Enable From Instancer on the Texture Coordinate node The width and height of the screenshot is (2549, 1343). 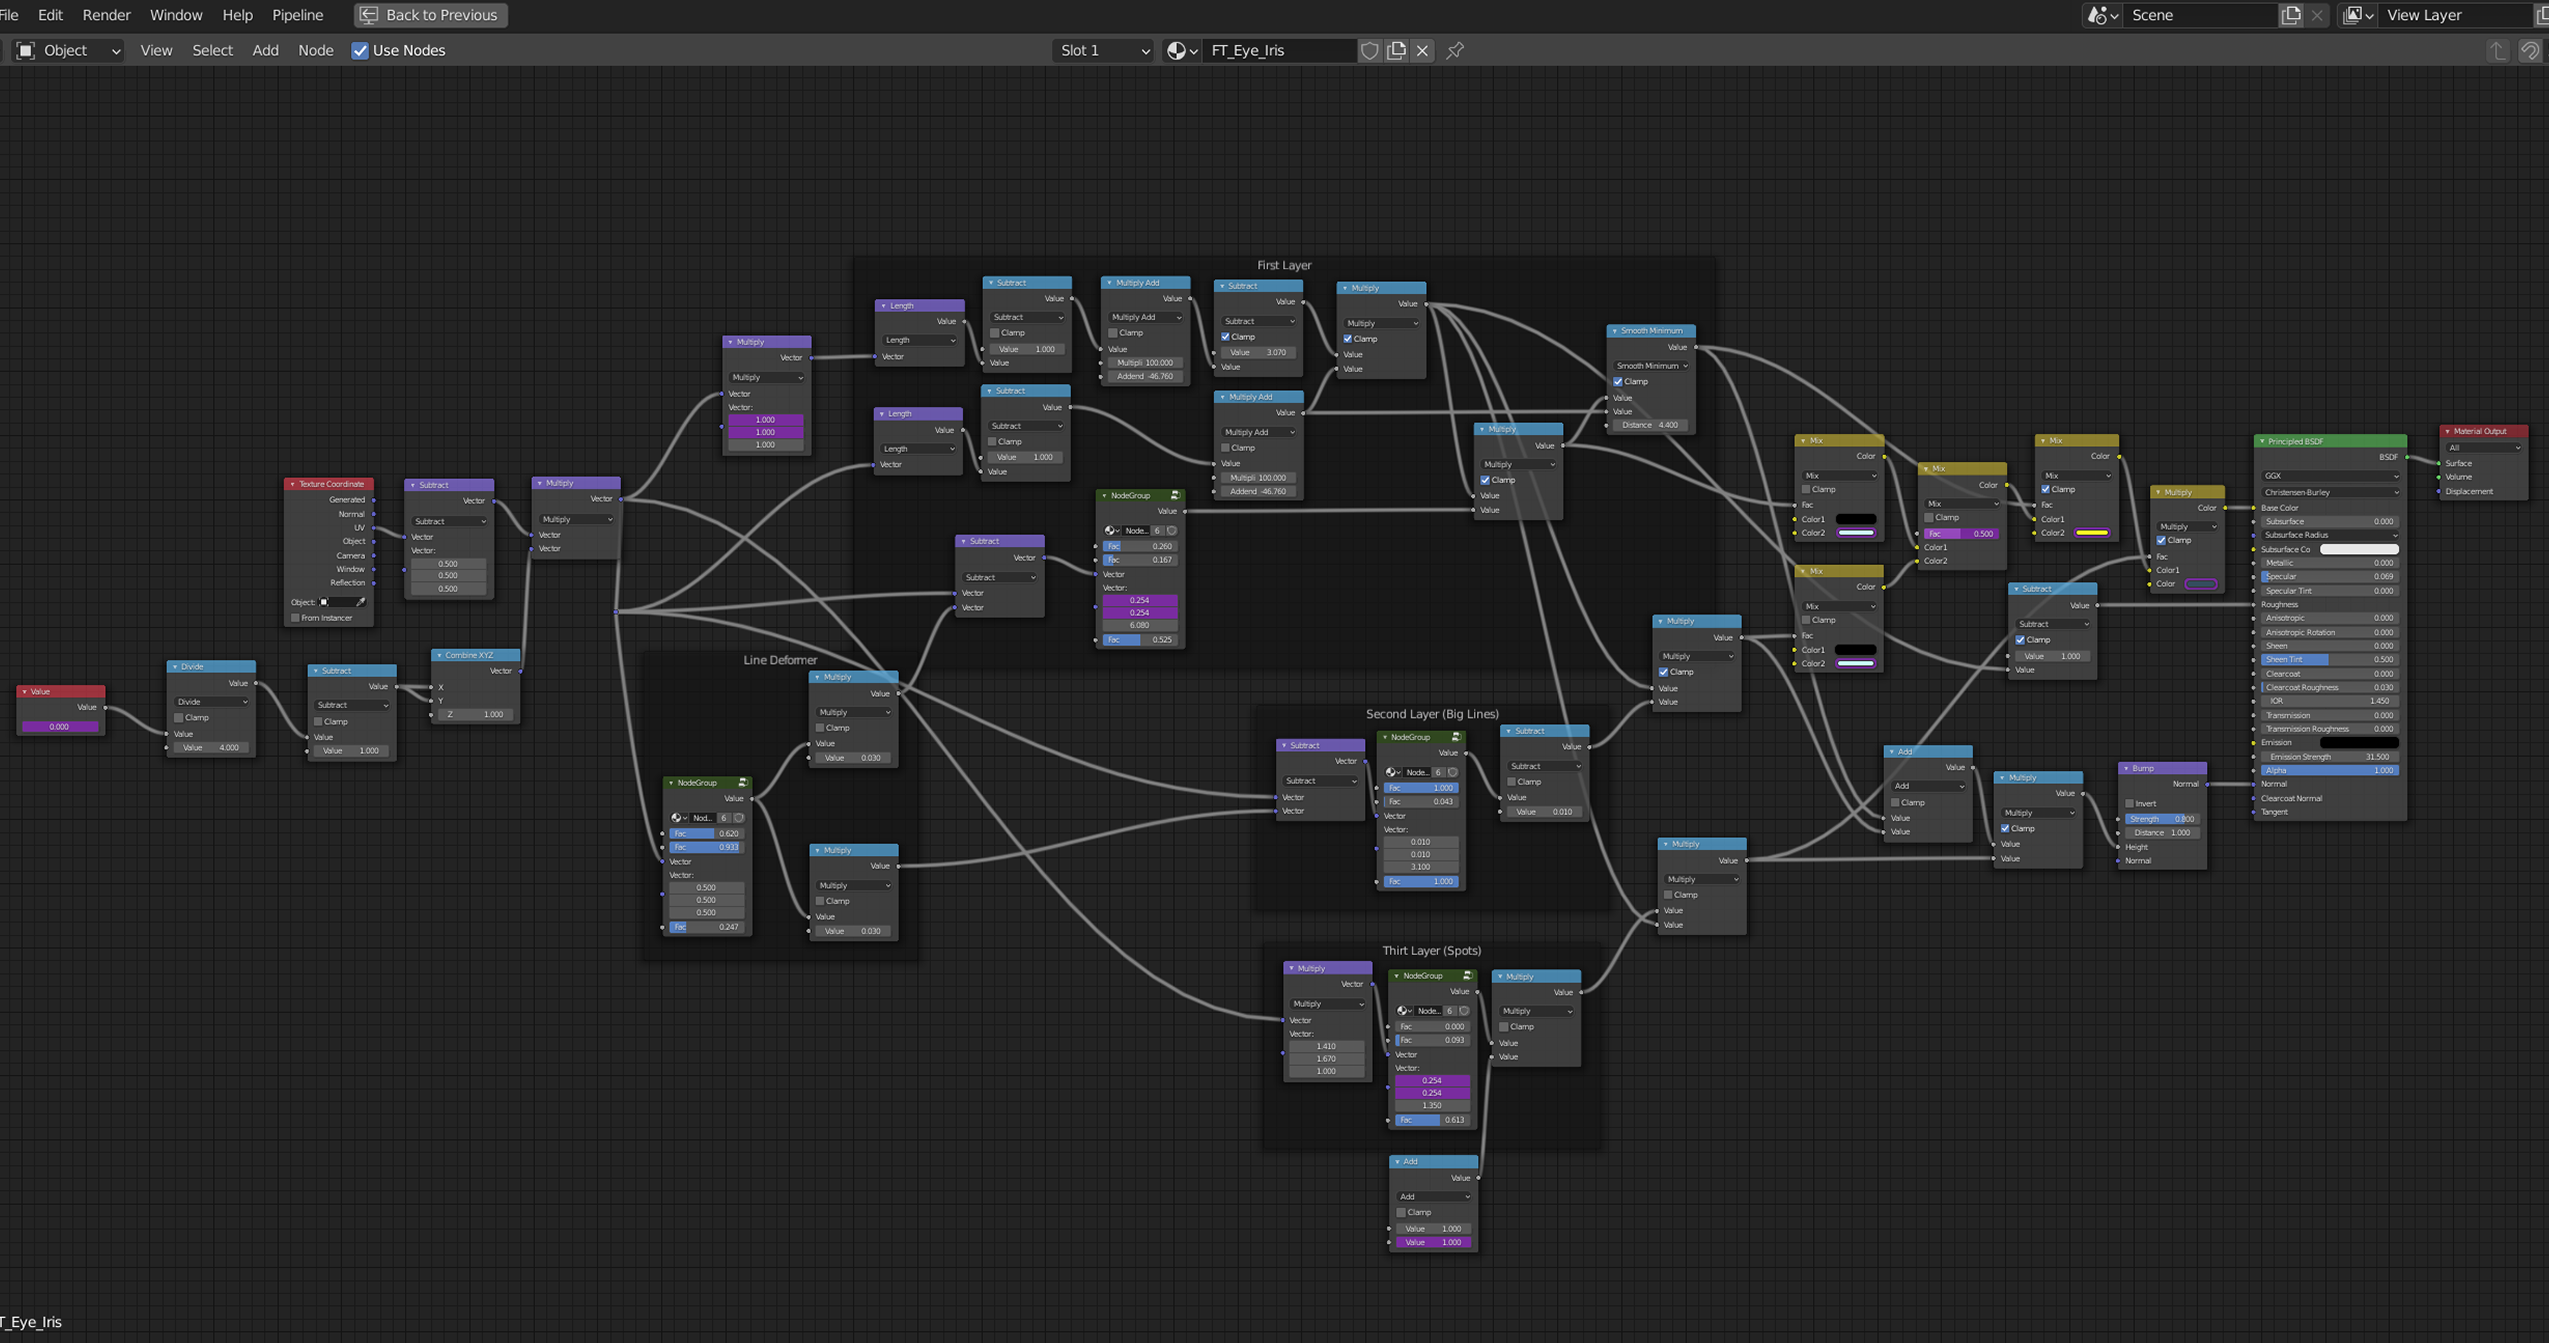pos(296,617)
